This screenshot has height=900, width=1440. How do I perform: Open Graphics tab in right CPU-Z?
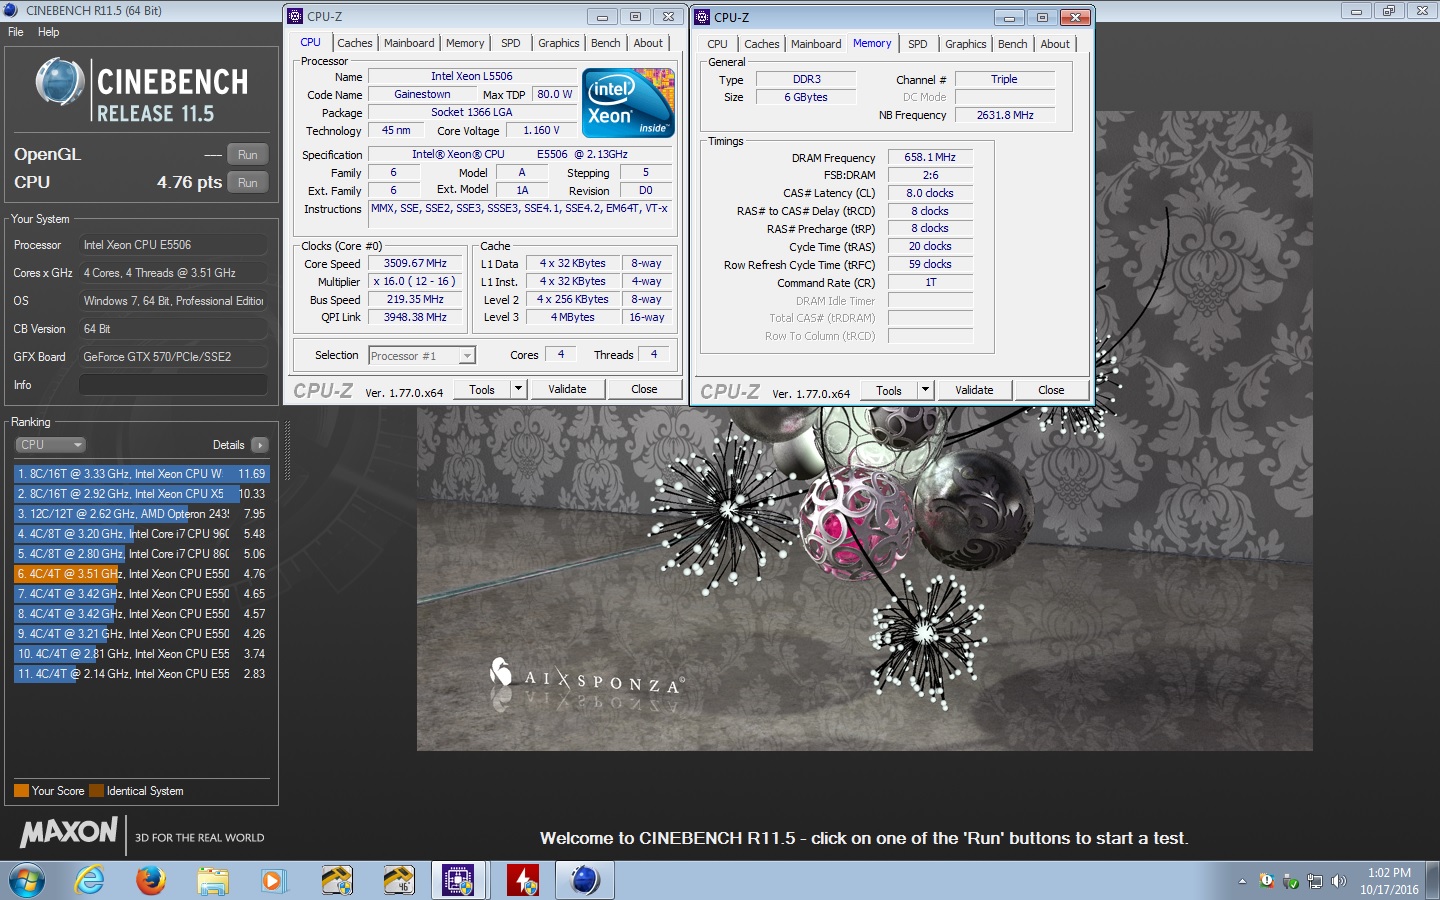(965, 44)
